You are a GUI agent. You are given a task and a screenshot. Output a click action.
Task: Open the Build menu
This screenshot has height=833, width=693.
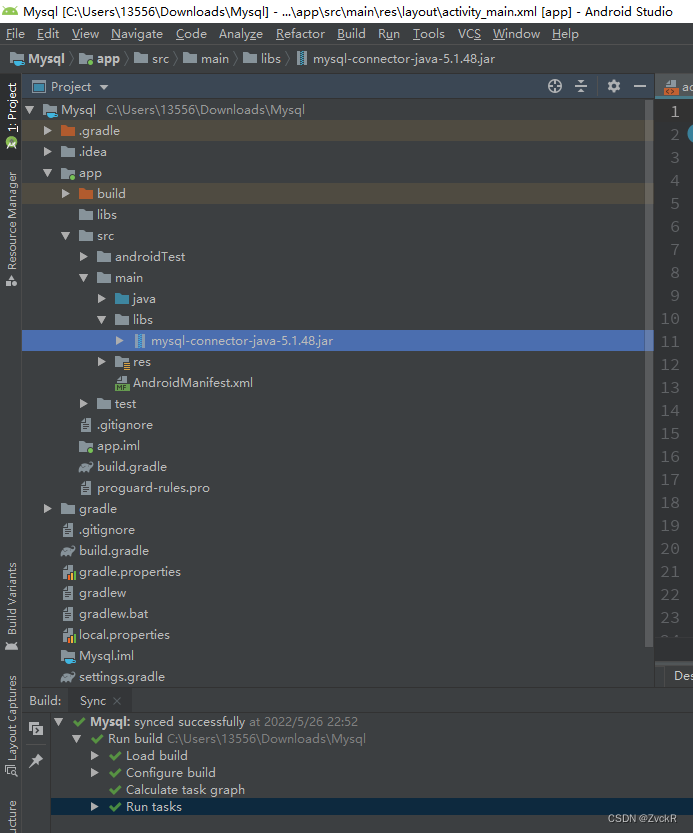coord(351,34)
